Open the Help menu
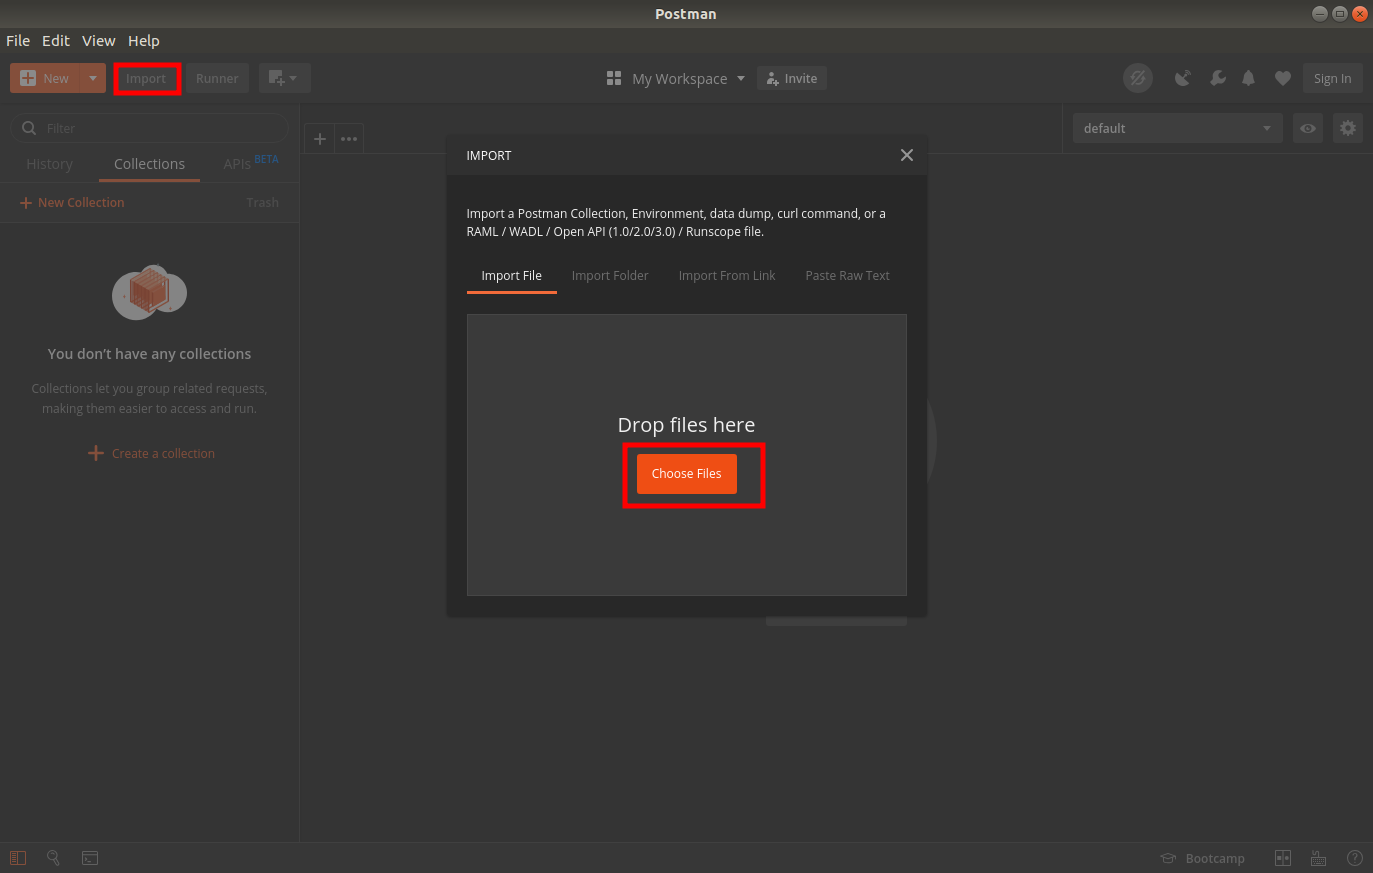Viewport: 1373px width, 873px height. point(144,41)
